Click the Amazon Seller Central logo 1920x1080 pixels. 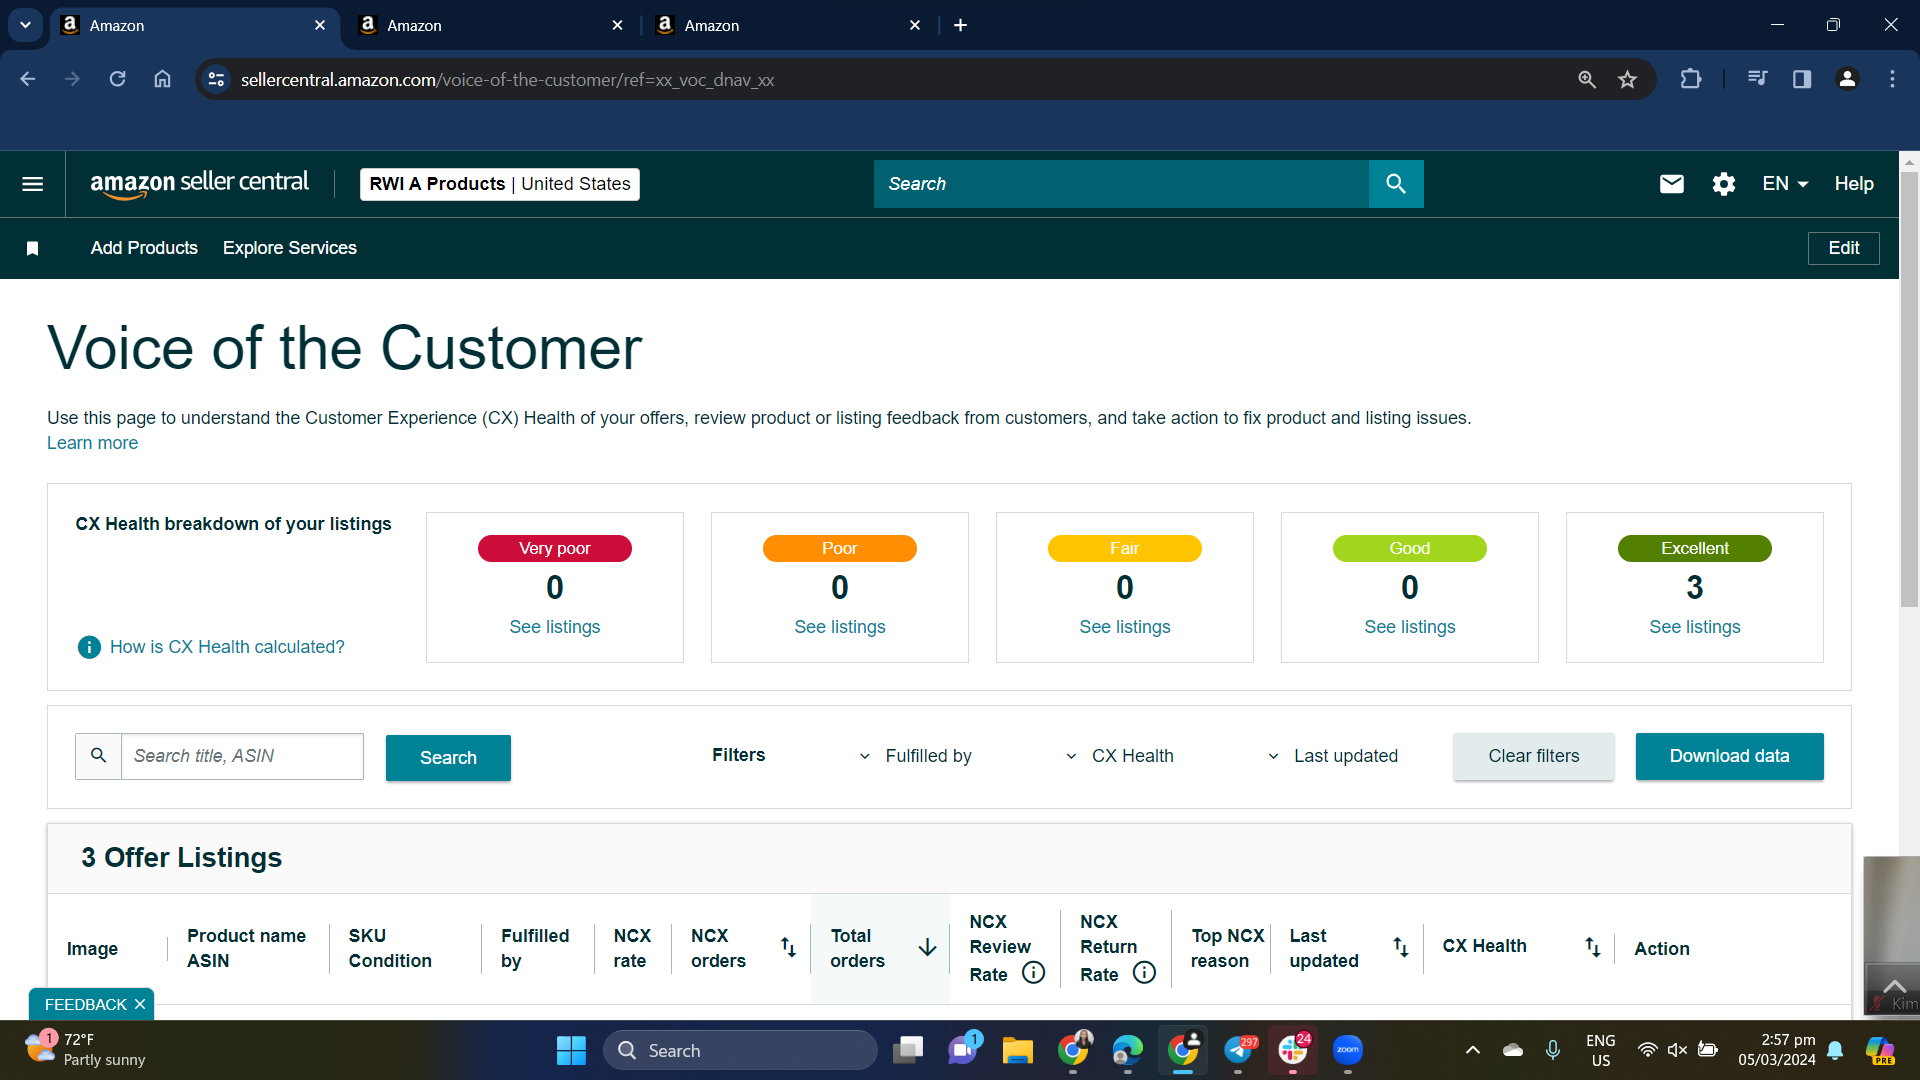(x=199, y=184)
